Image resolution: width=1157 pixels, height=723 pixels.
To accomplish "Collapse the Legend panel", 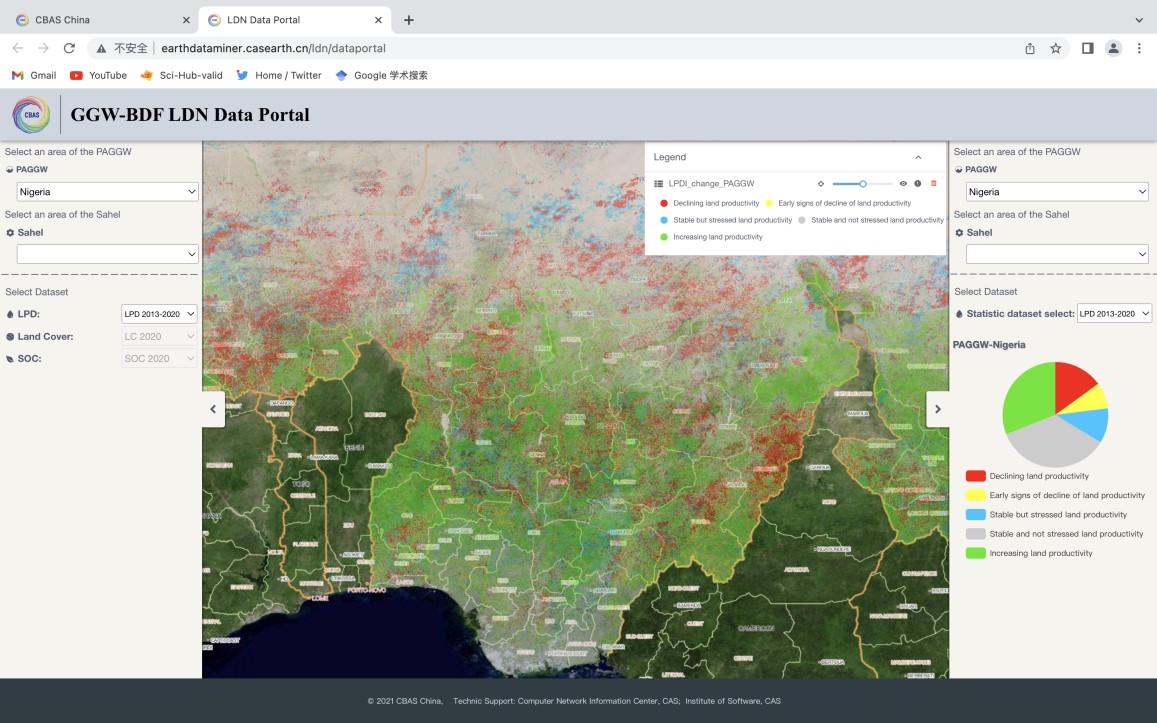I will pos(918,157).
